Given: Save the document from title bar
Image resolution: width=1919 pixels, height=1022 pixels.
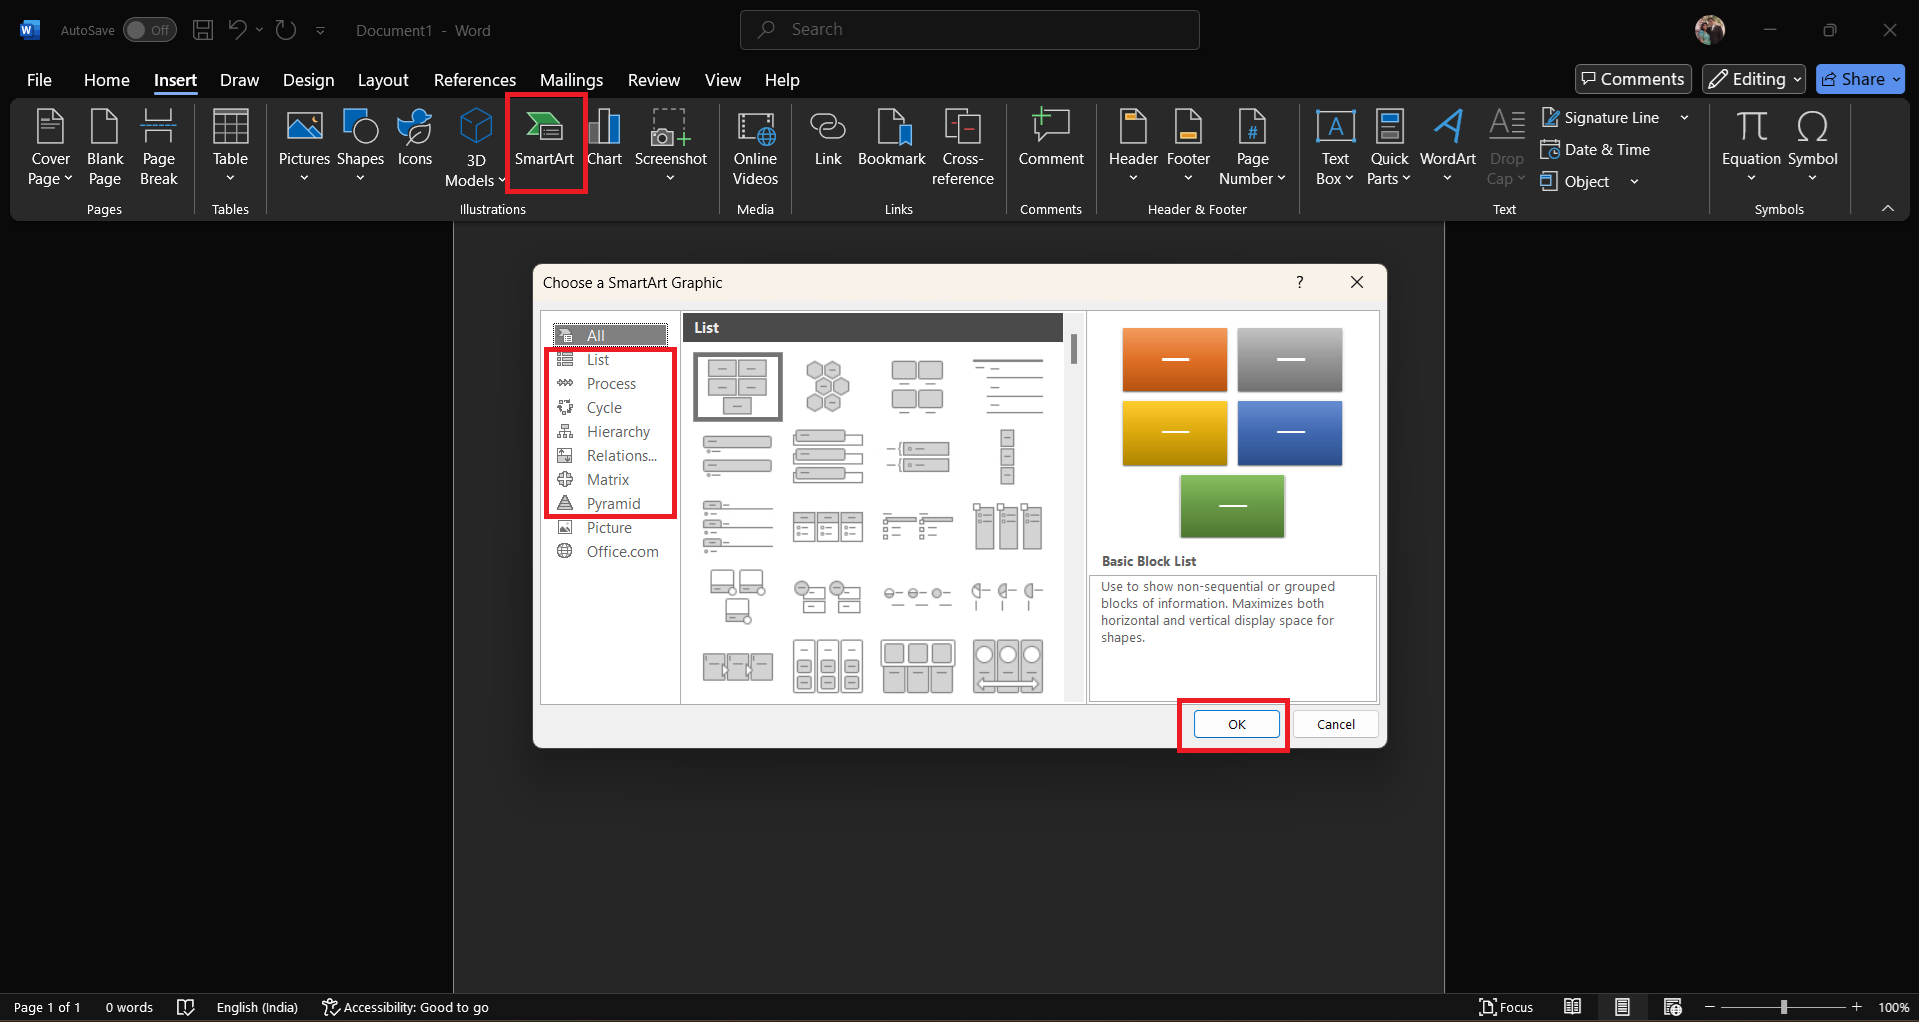Looking at the screenshot, I should [203, 30].
